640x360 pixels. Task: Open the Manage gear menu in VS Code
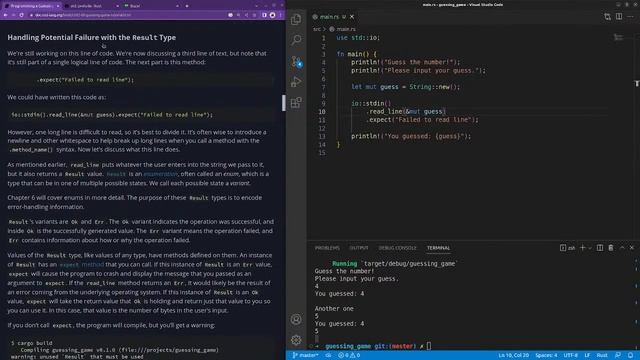tap(296, 340)
